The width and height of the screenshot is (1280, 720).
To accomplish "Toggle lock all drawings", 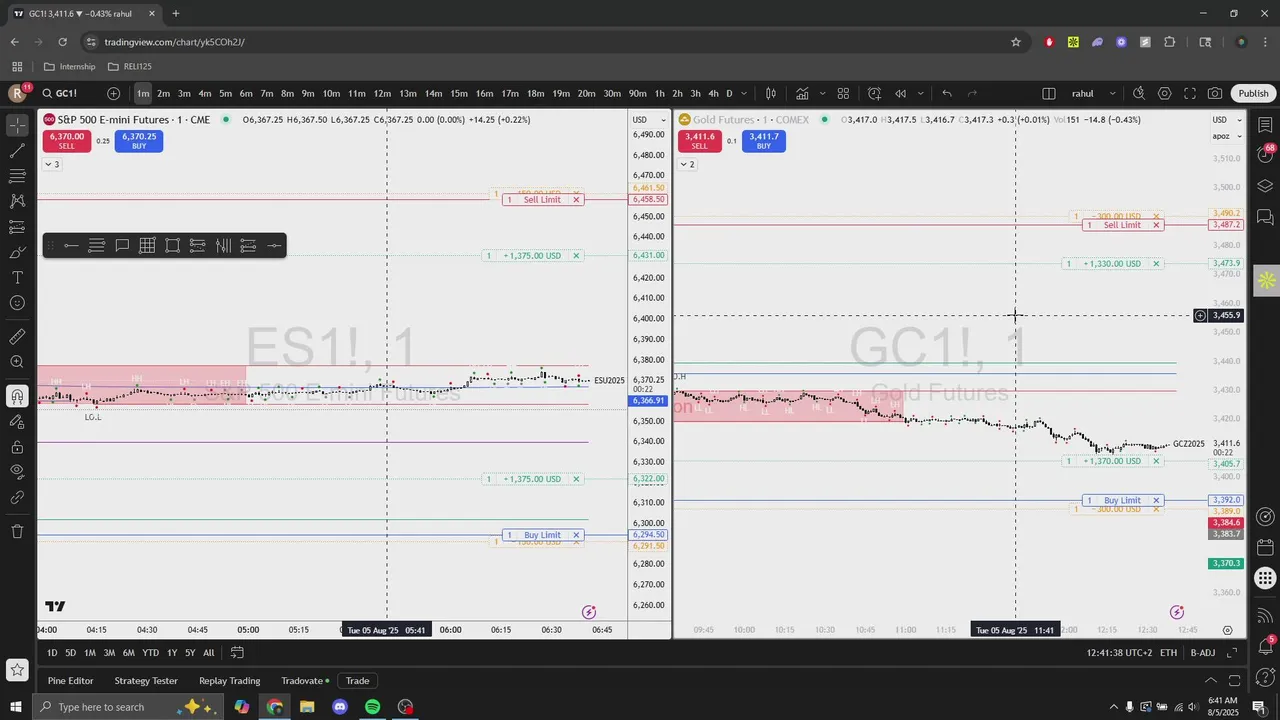I will click(17, 446).
